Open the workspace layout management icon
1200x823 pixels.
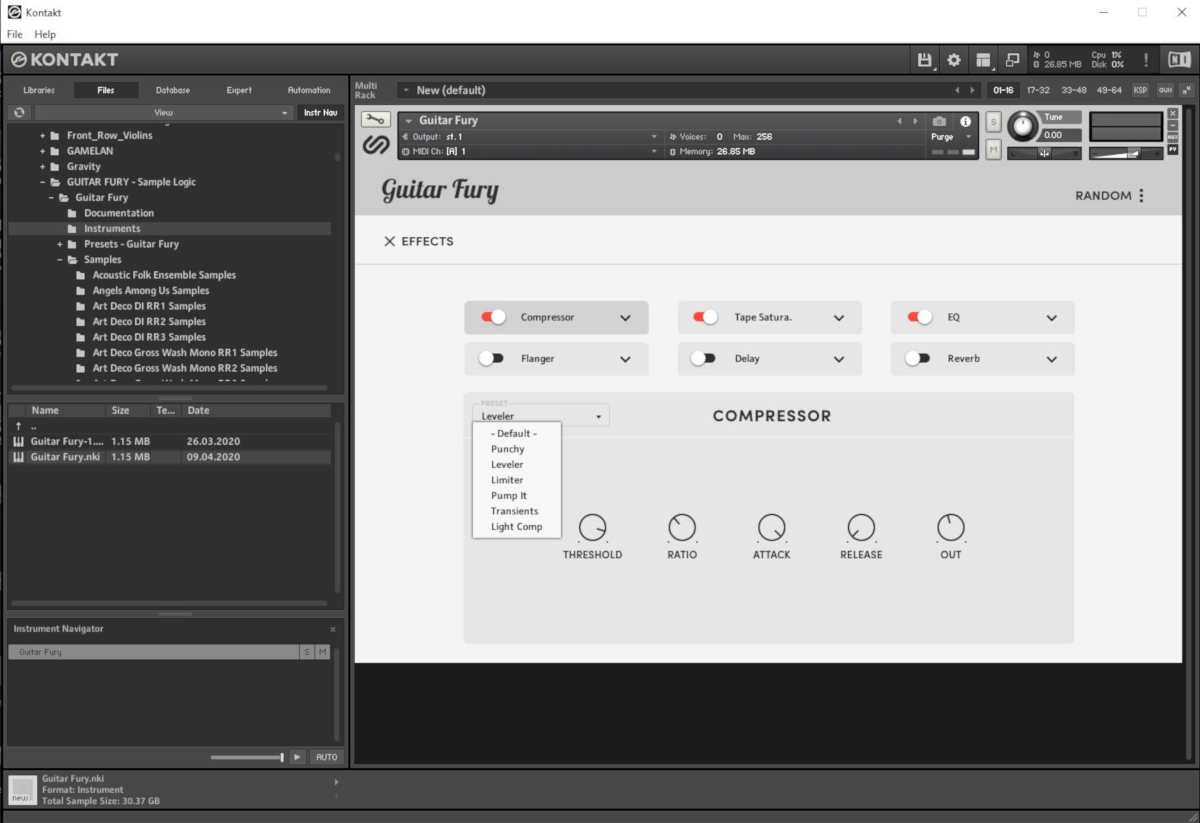tap(983, 60)
